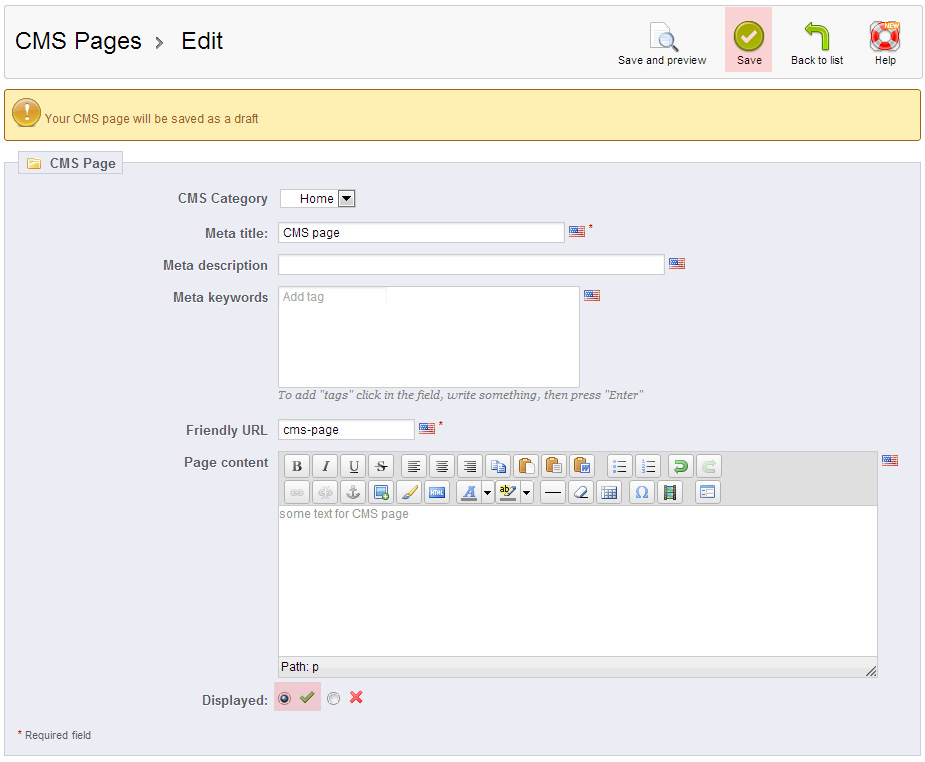Expand the CMS Category dropdown
Viewport: 925px width, 762px height.
tap(346, 199)
